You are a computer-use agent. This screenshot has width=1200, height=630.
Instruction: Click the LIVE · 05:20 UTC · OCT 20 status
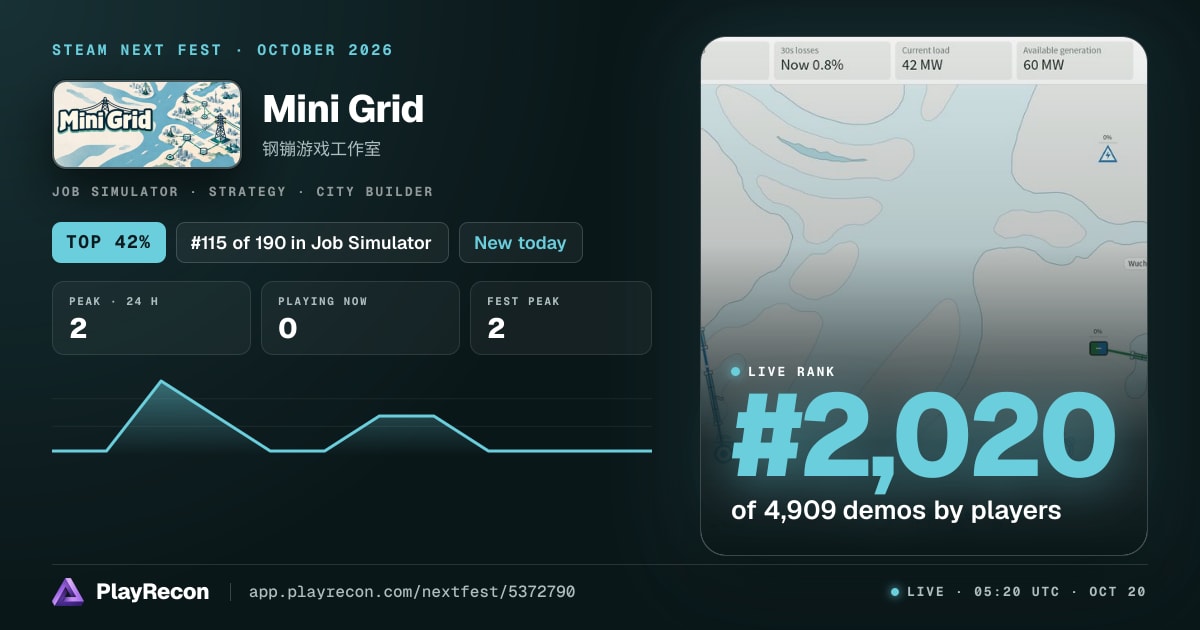pos(1018,592)
